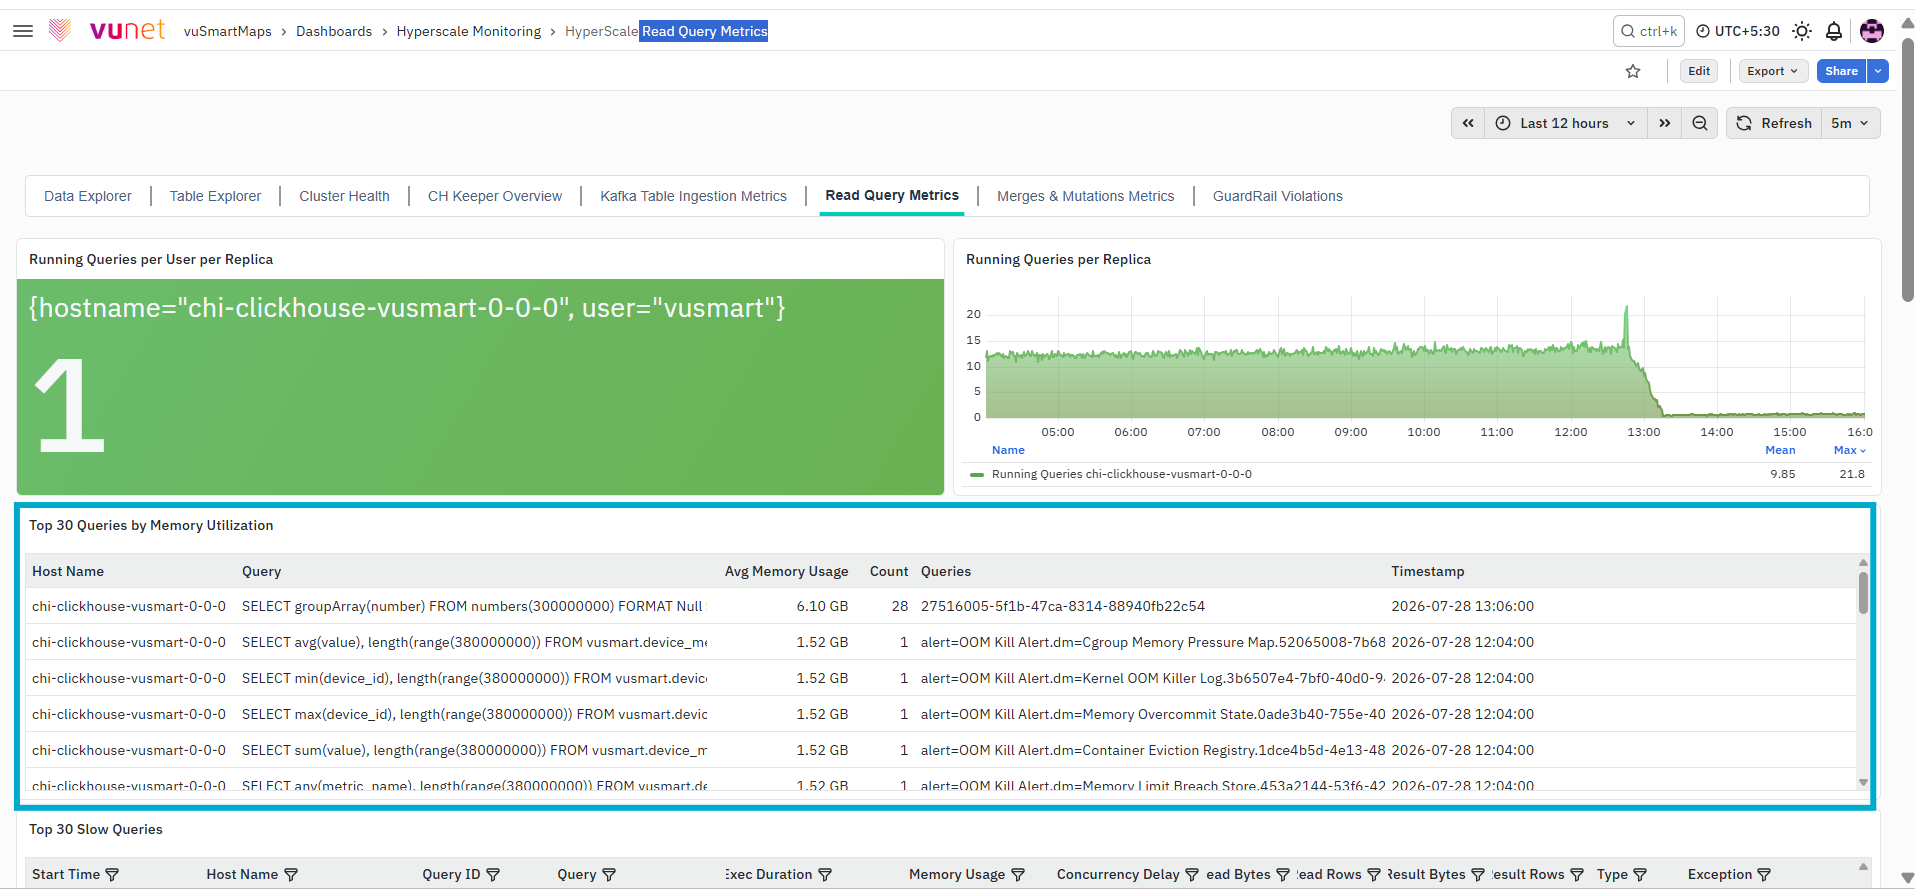Toggle the Running Queries chi-clickhouse-vusmart-0-0-0 legend series

coord(1121,474)
